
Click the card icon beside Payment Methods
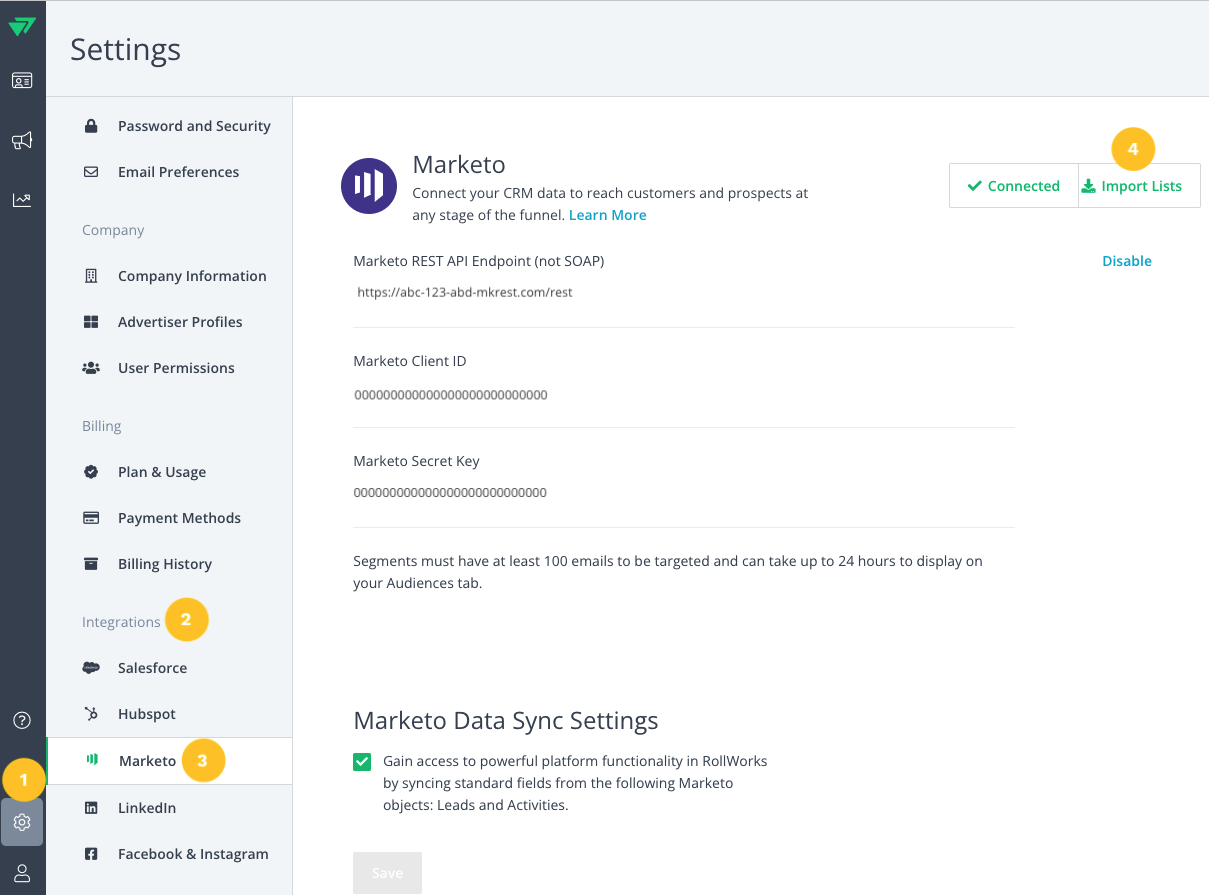coord(91,518)
